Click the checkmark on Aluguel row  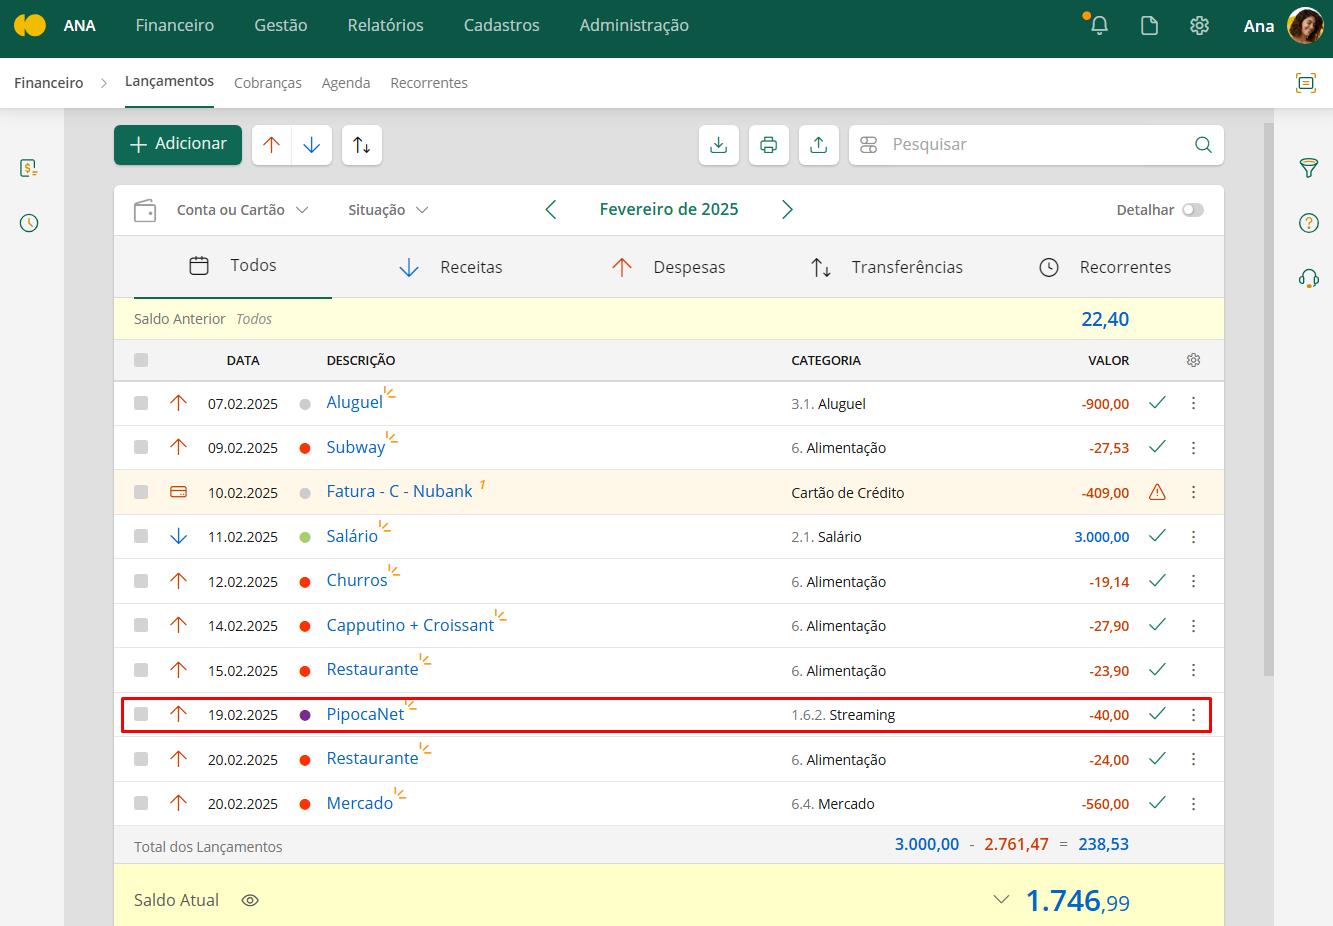1157,403
